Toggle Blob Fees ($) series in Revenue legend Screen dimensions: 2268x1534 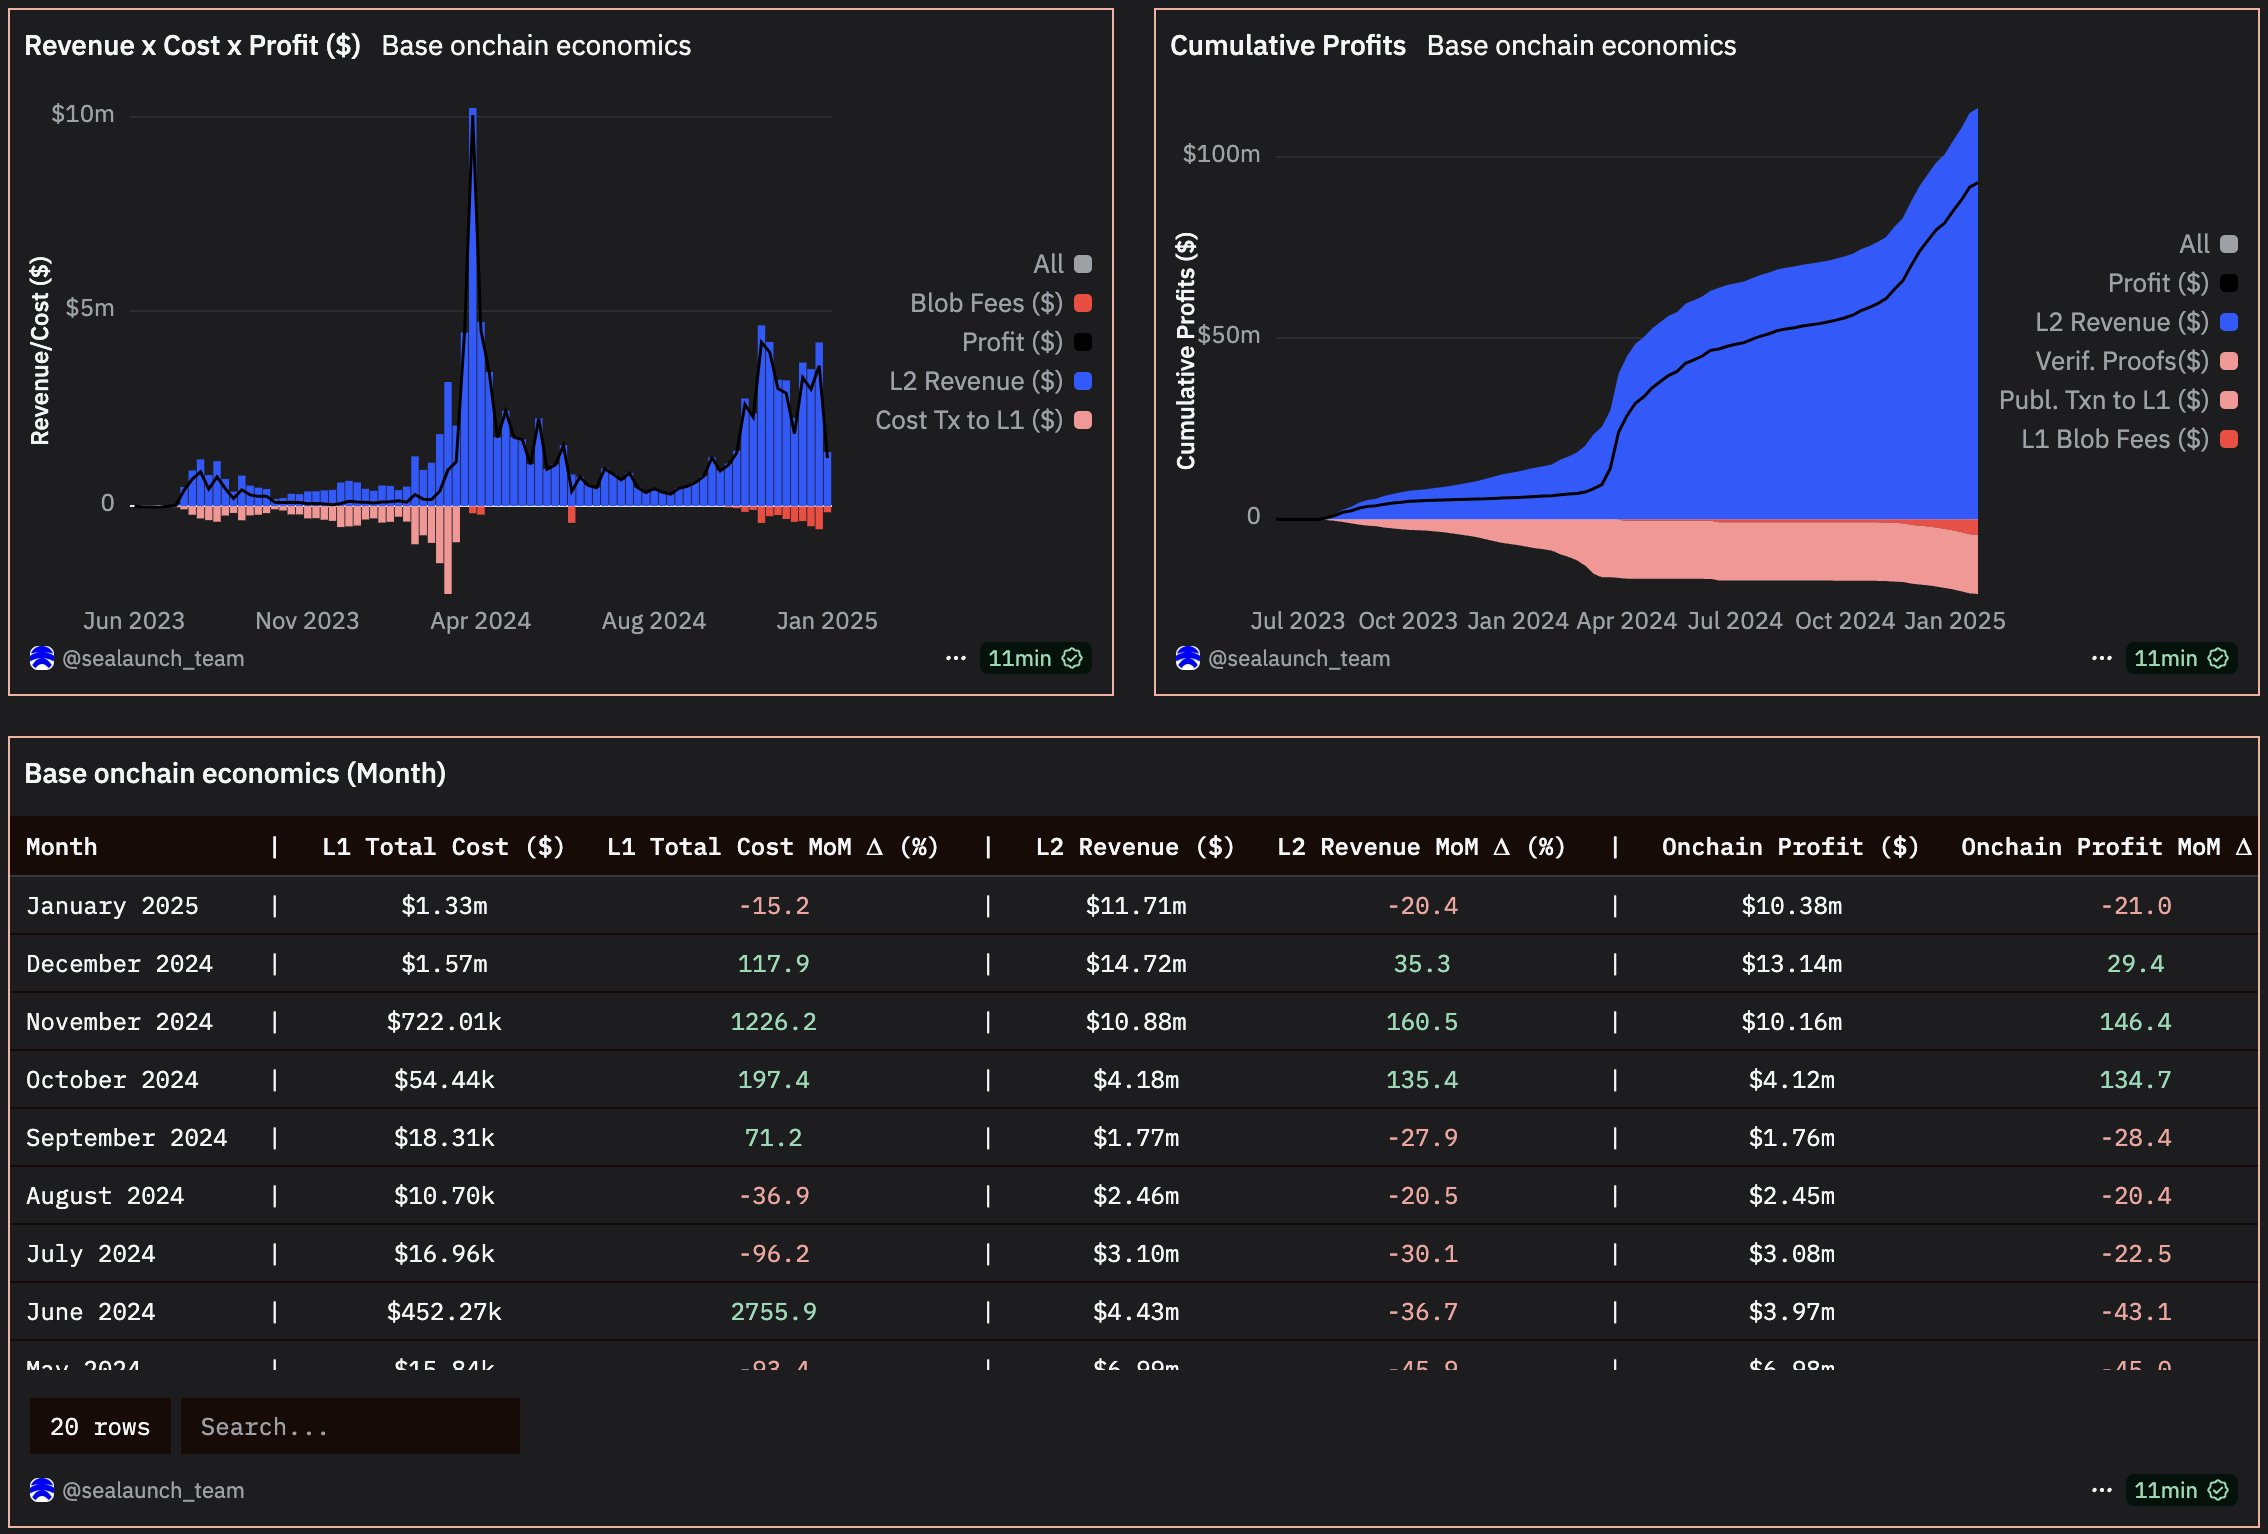point(985,303)
